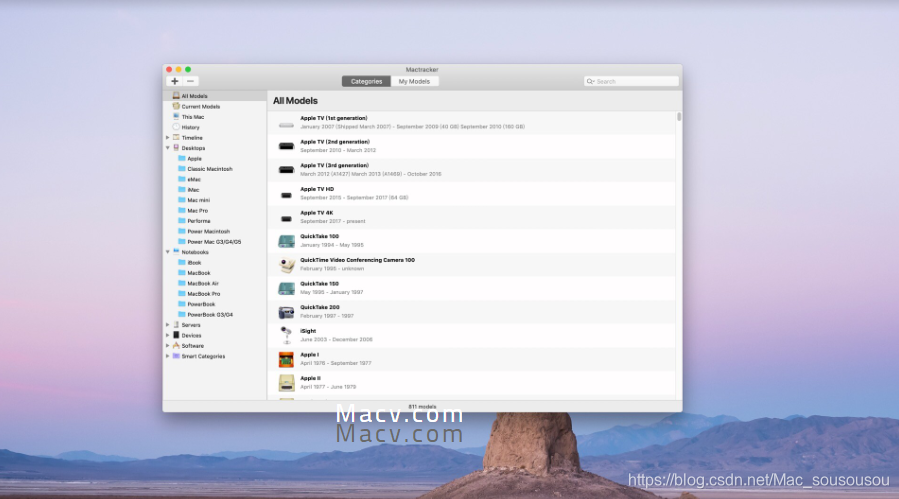Viewport: 899px width, 499px height.
Task: Click the Devices category icon
Action: (176, 335)
